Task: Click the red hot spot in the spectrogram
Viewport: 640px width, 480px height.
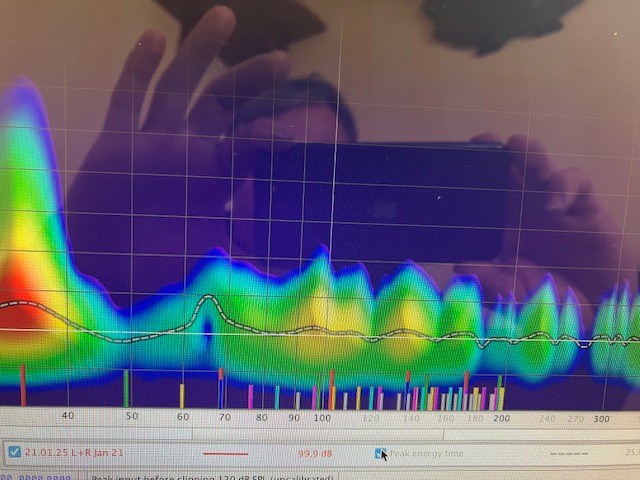Action: pyautogui.click(x=25, y=290)
